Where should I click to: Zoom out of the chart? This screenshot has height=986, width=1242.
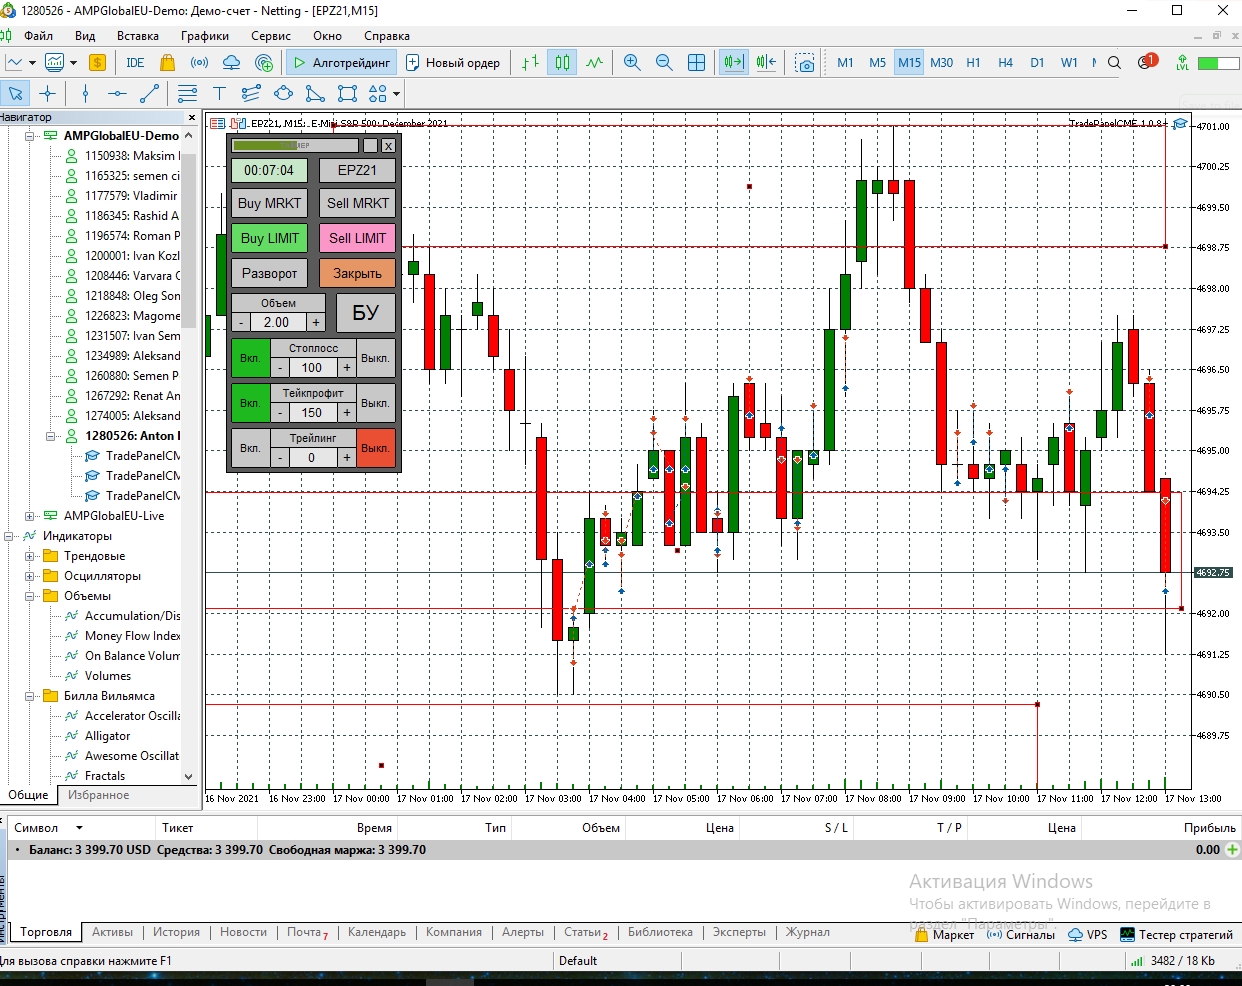664,62
